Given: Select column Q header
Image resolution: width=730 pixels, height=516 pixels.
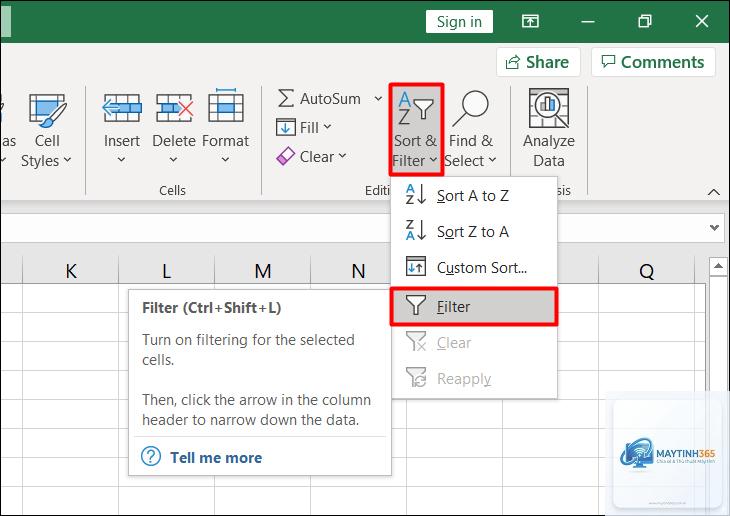Looking at the screenshot, I should 646,271.
